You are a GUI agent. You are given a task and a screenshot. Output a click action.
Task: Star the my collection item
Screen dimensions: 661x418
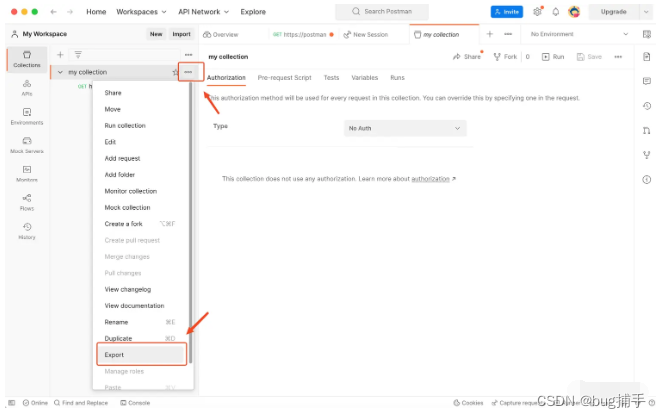point(175,72)
